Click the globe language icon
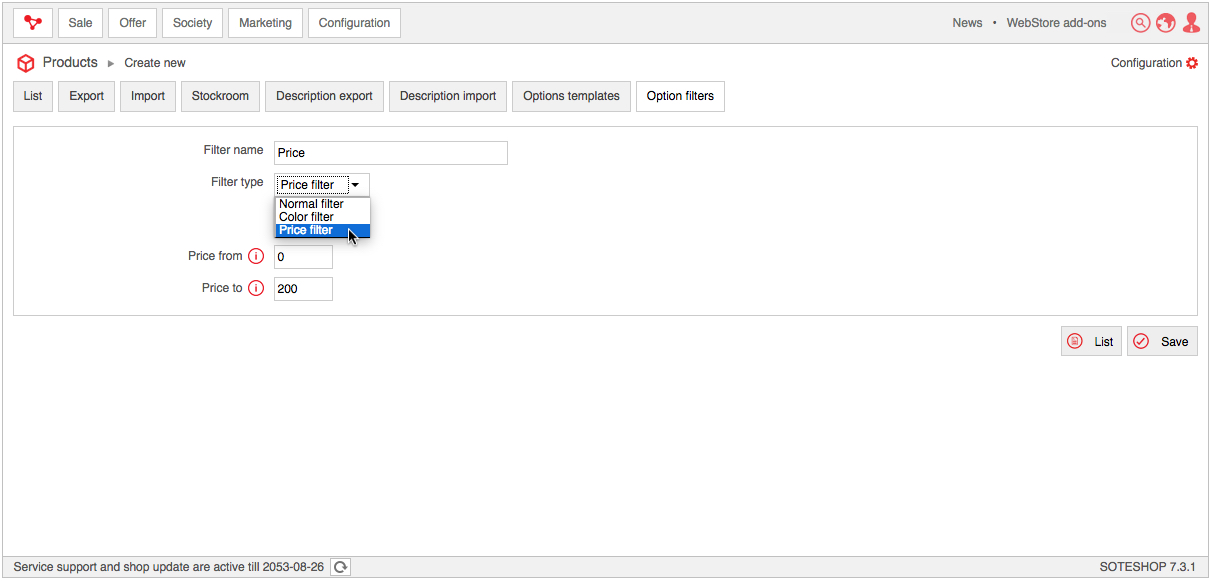Screen dimensions: 1211x581 pos(1165,22)
